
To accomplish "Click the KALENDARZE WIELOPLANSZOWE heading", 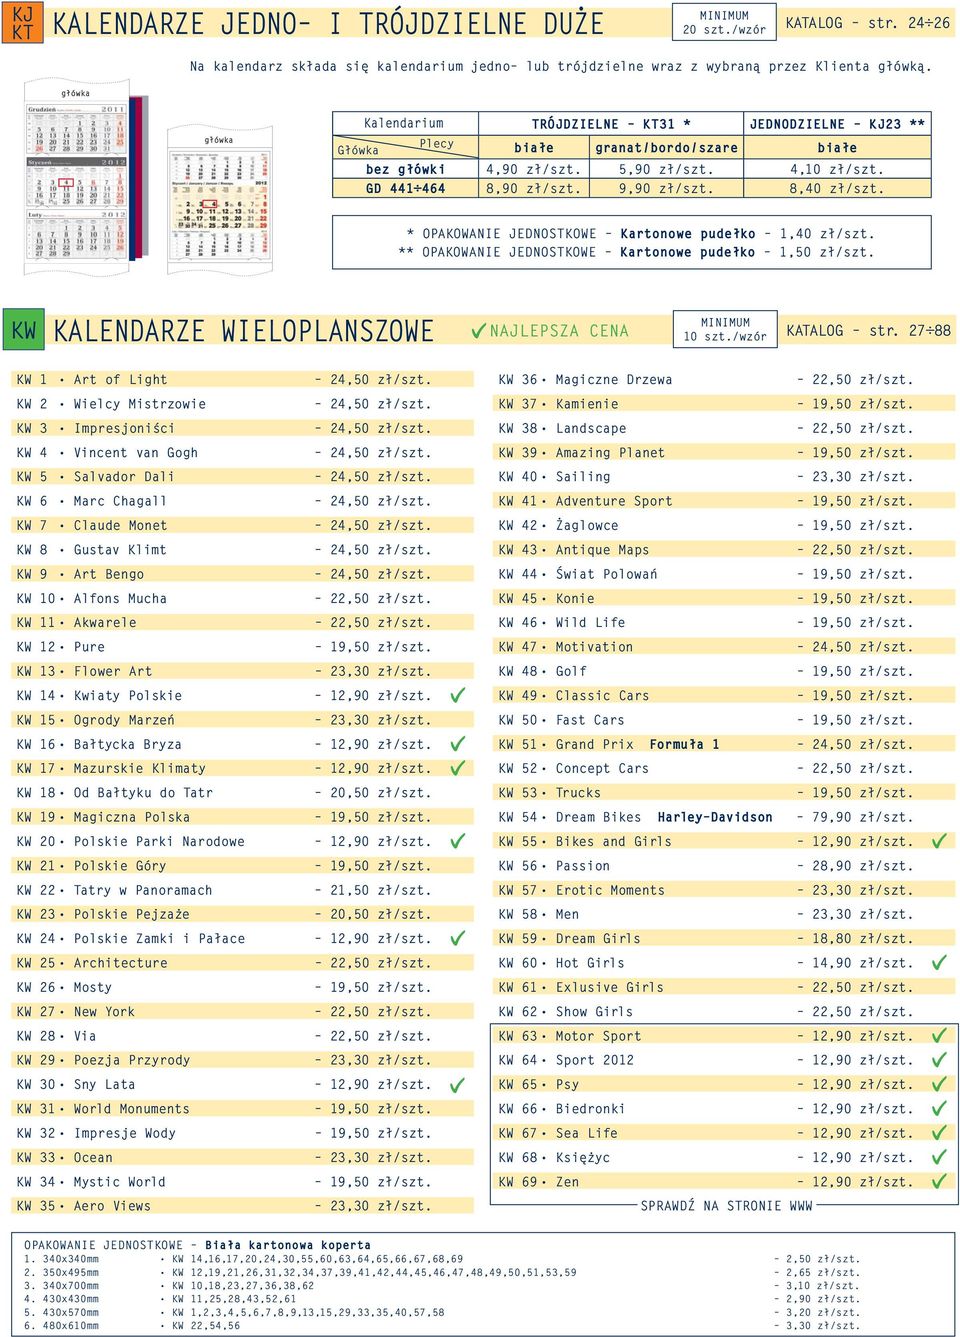I will coord(243,331).
